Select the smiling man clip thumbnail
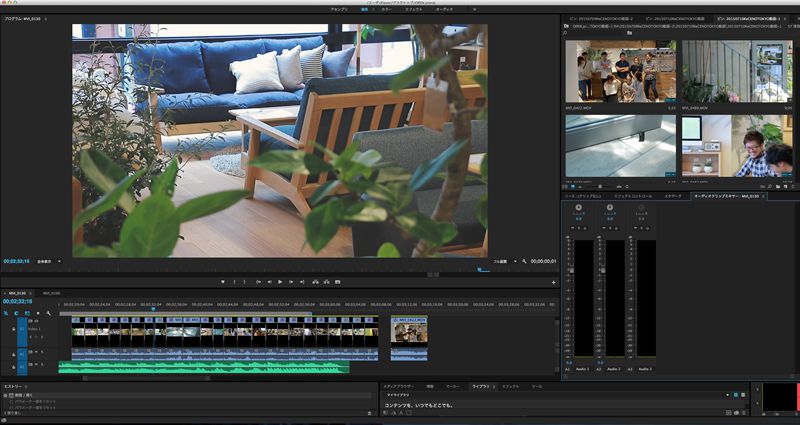Screen dimensions: 800x425 tap(737, 146)
